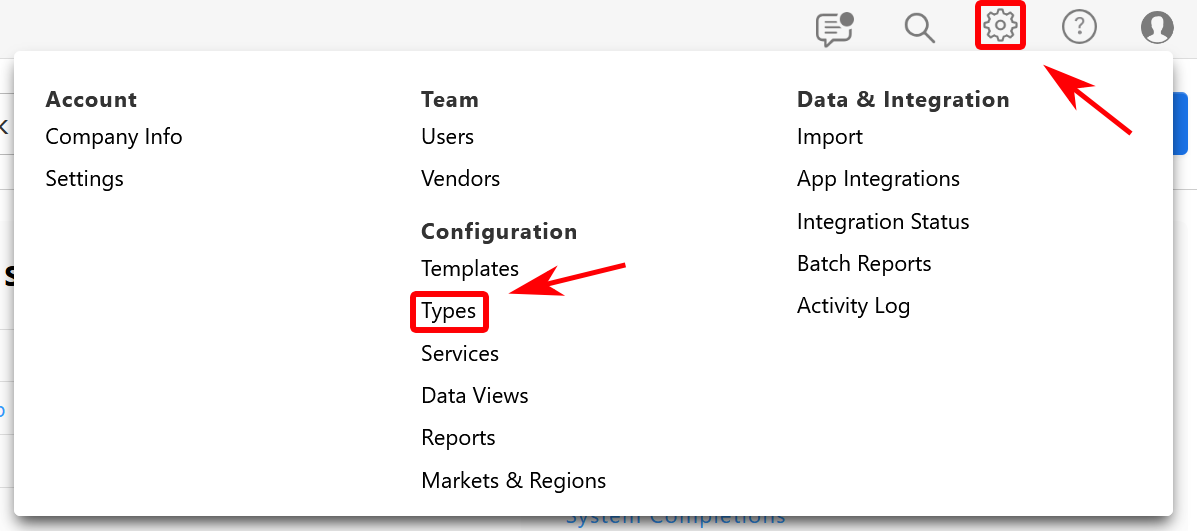Select Activity Log menu item

853,306
